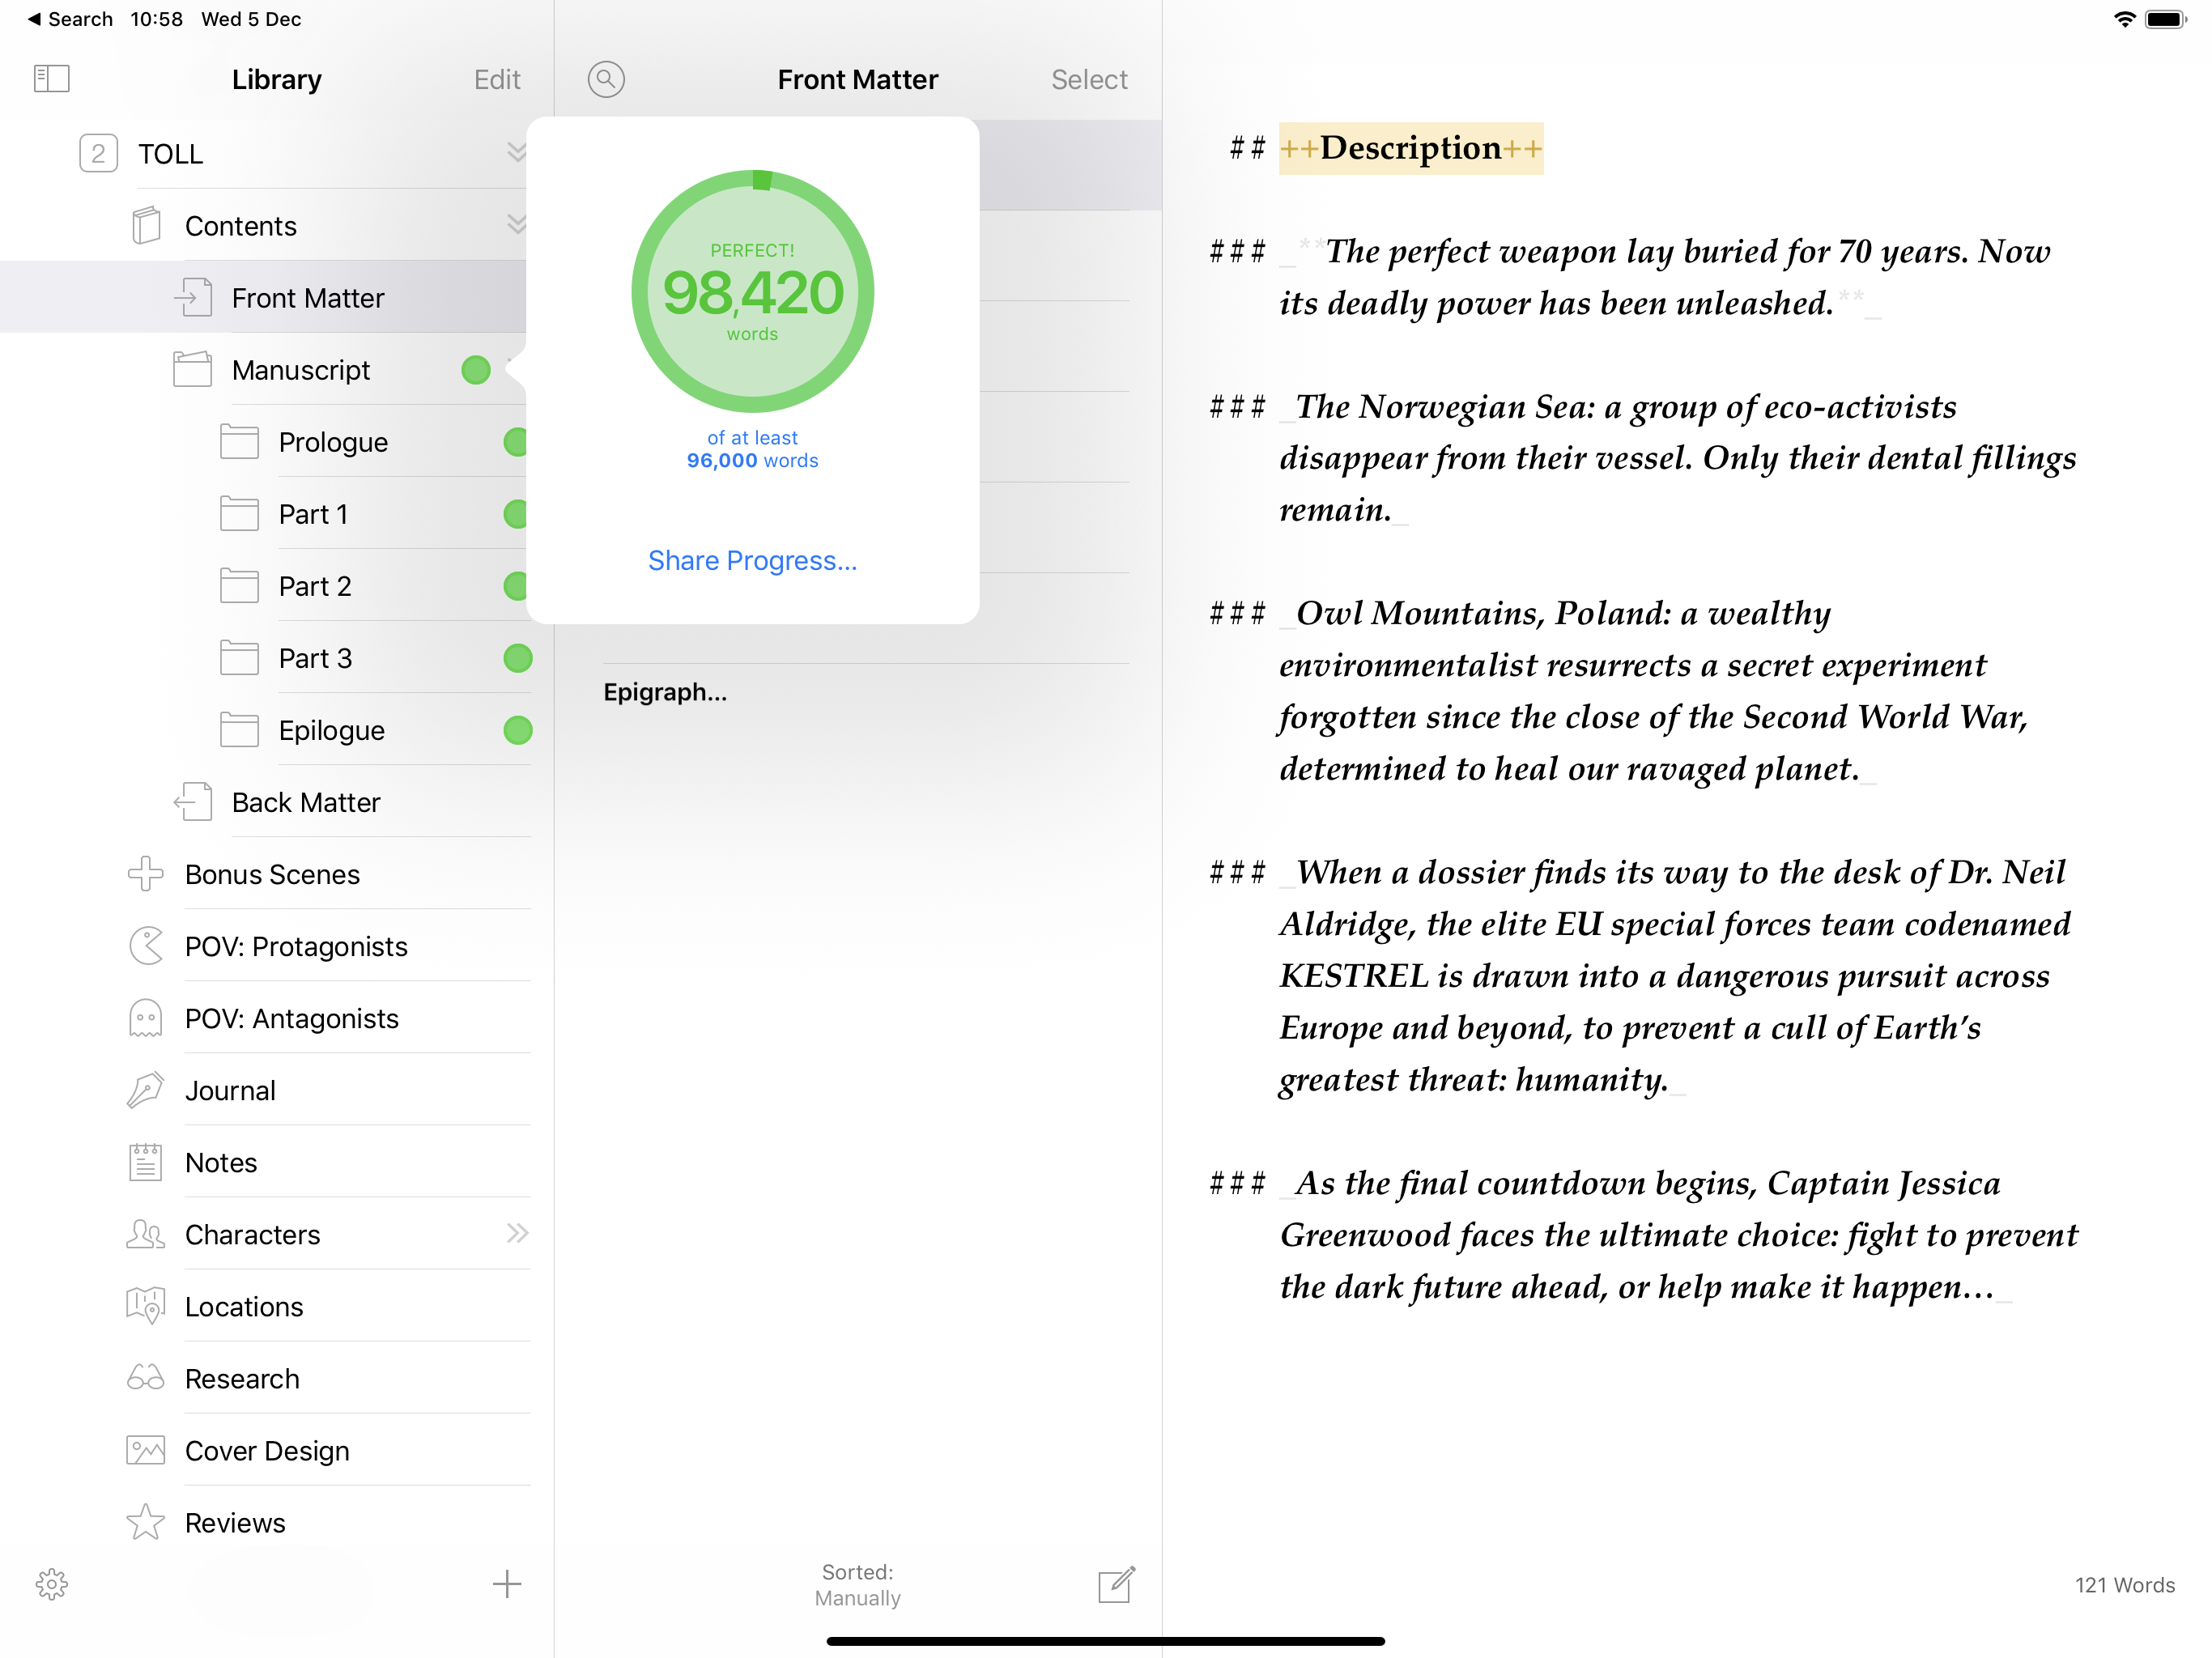Place cursor in the Description heading

click(x=1410, y=148)
